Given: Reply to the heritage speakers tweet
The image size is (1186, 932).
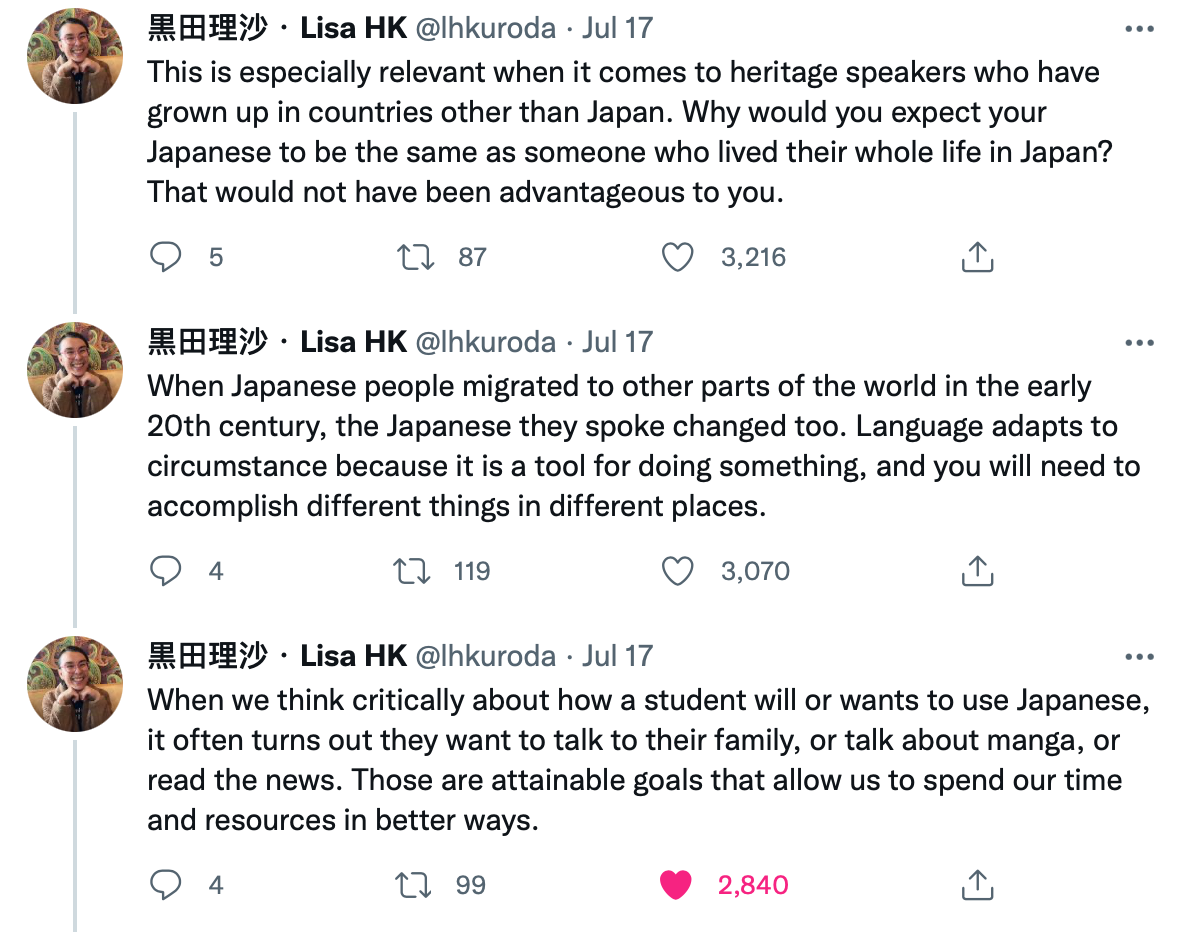Looking at the screenshot, I should (x=165, y=257).
